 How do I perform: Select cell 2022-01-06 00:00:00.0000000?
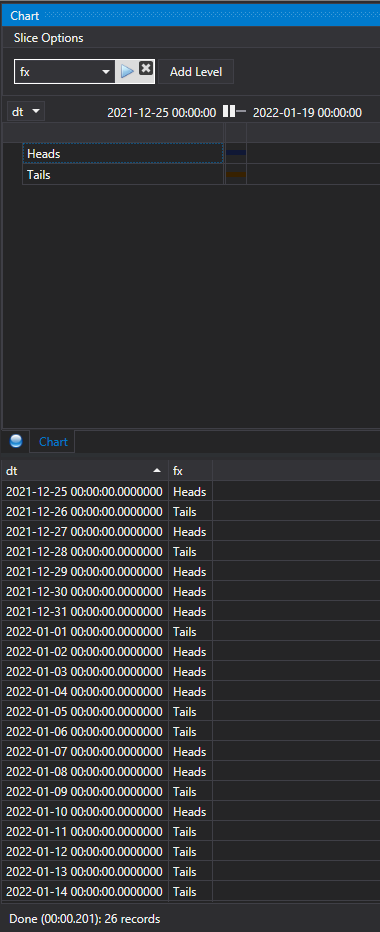click(84, 732)
